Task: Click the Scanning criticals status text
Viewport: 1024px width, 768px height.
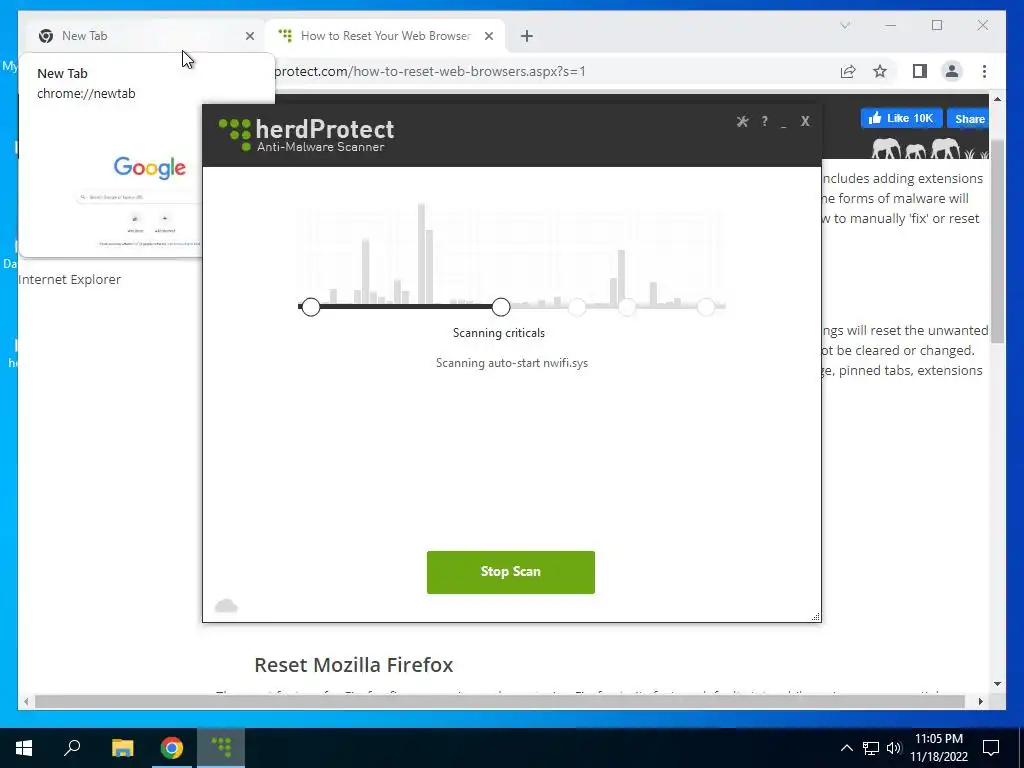Action: pos(499,333)
